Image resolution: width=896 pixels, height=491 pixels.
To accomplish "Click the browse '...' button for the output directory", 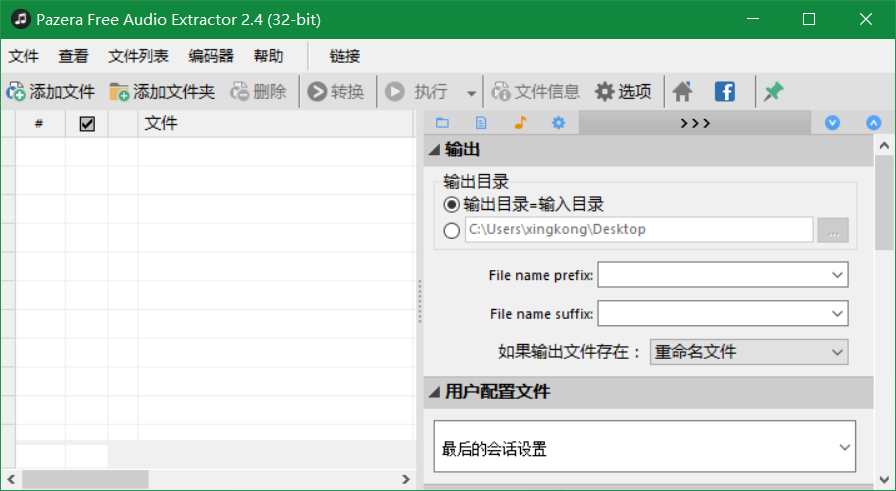I will click(833, 230).
